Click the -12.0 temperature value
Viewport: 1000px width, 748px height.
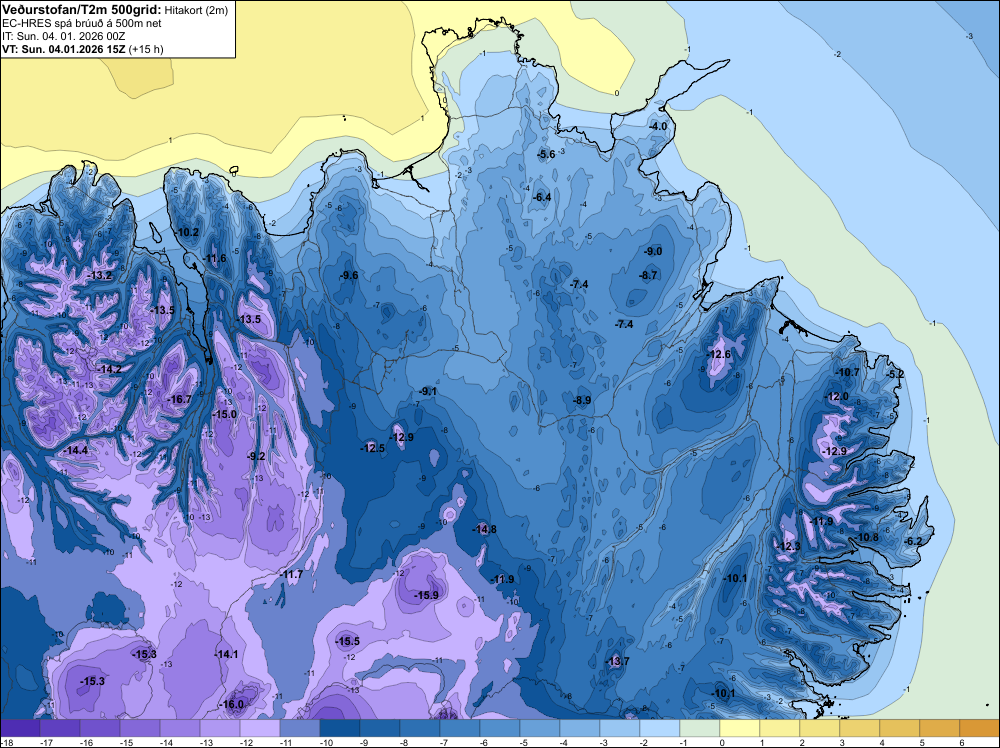[836, 396]
